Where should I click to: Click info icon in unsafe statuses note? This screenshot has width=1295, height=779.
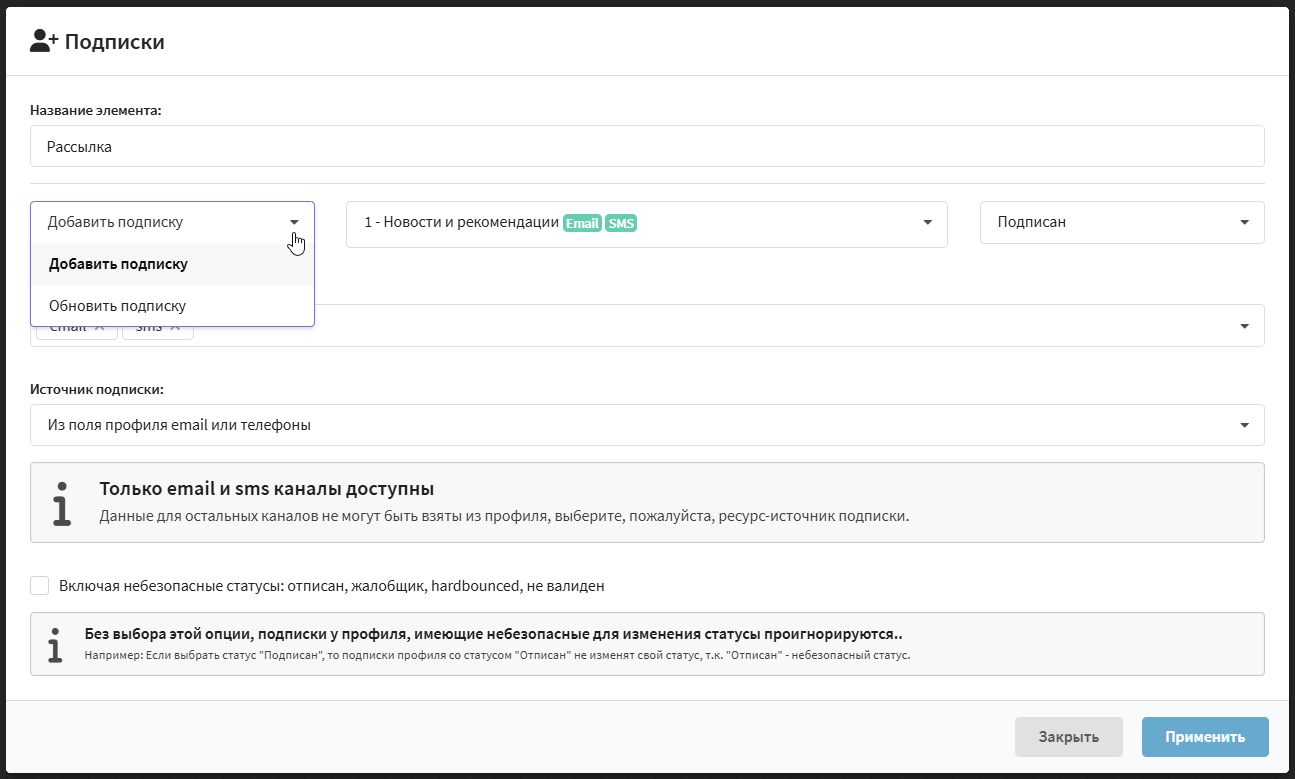coord(54,645)
